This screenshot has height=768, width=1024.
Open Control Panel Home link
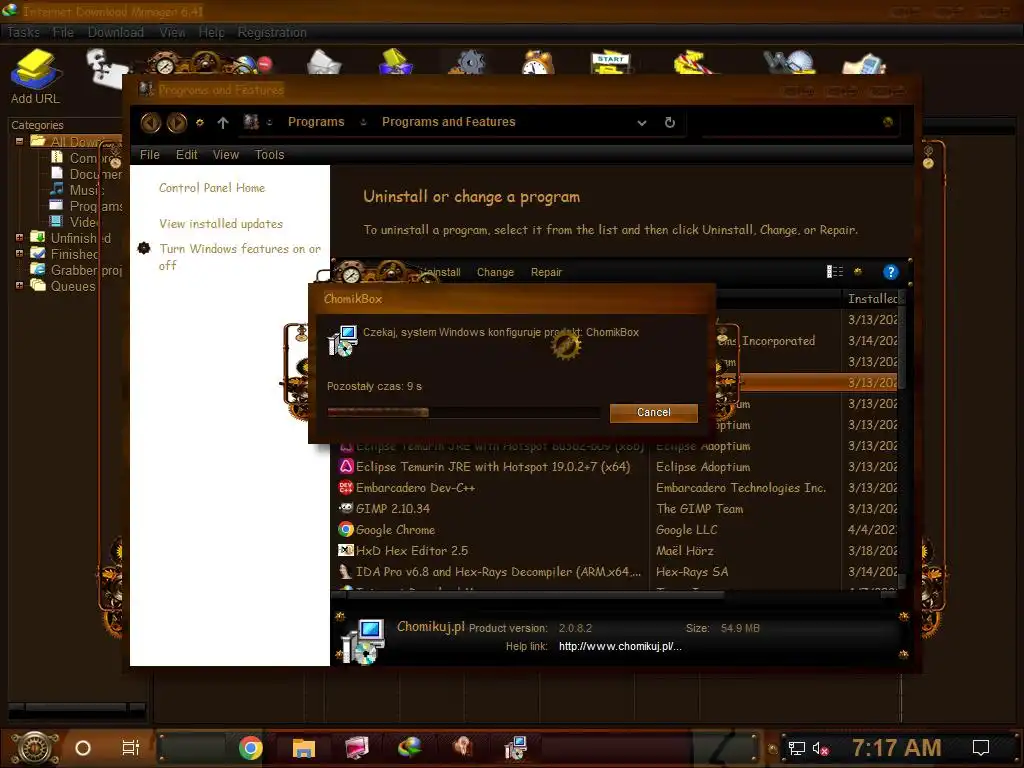coord(212,187)
